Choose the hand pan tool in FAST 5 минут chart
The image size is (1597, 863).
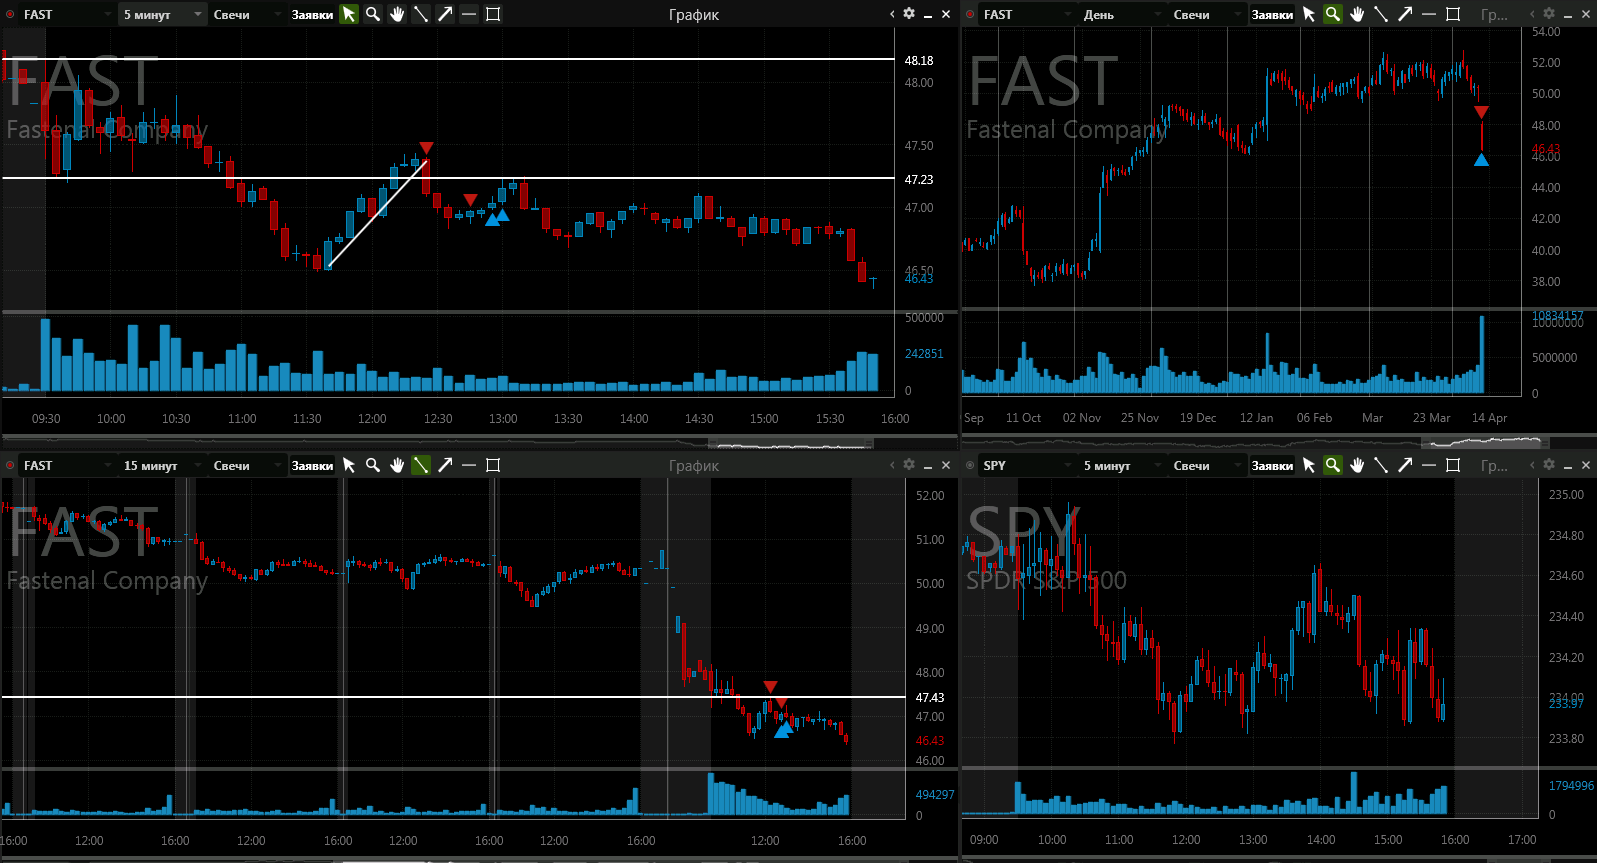[397, 14]
